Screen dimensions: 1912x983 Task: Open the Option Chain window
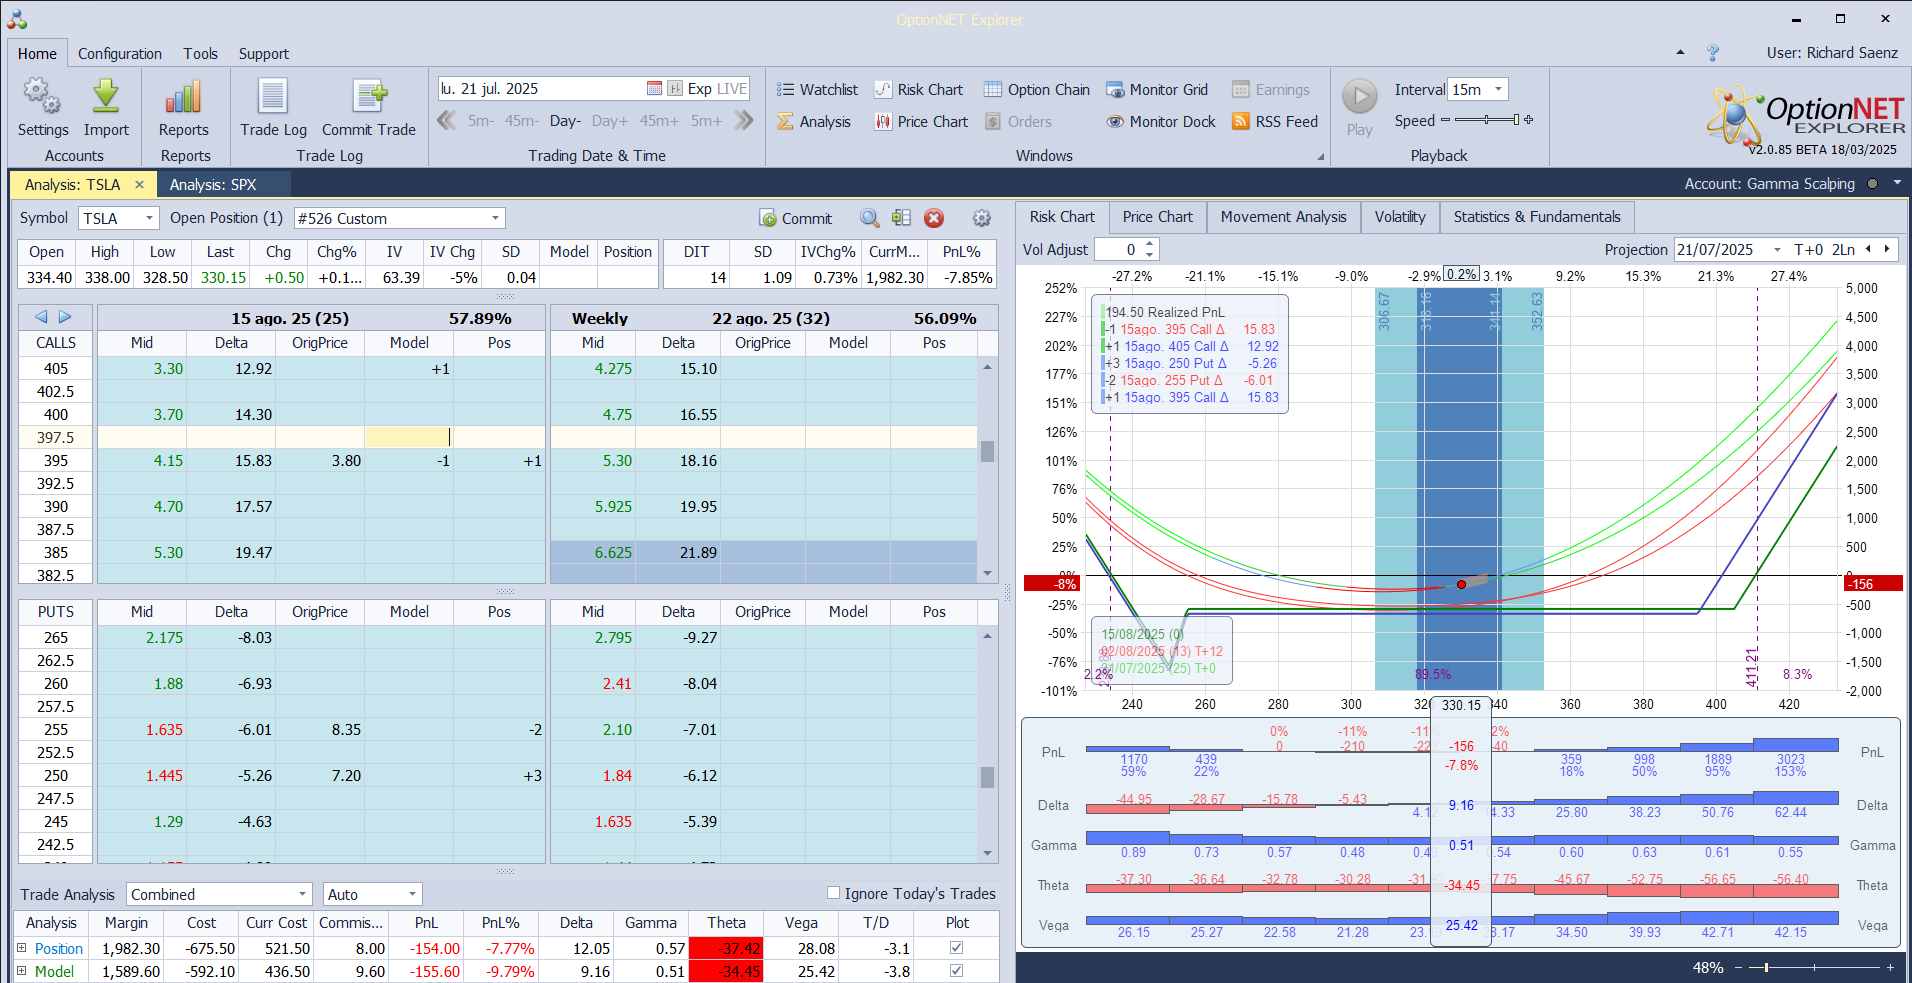click(1036, 90)
